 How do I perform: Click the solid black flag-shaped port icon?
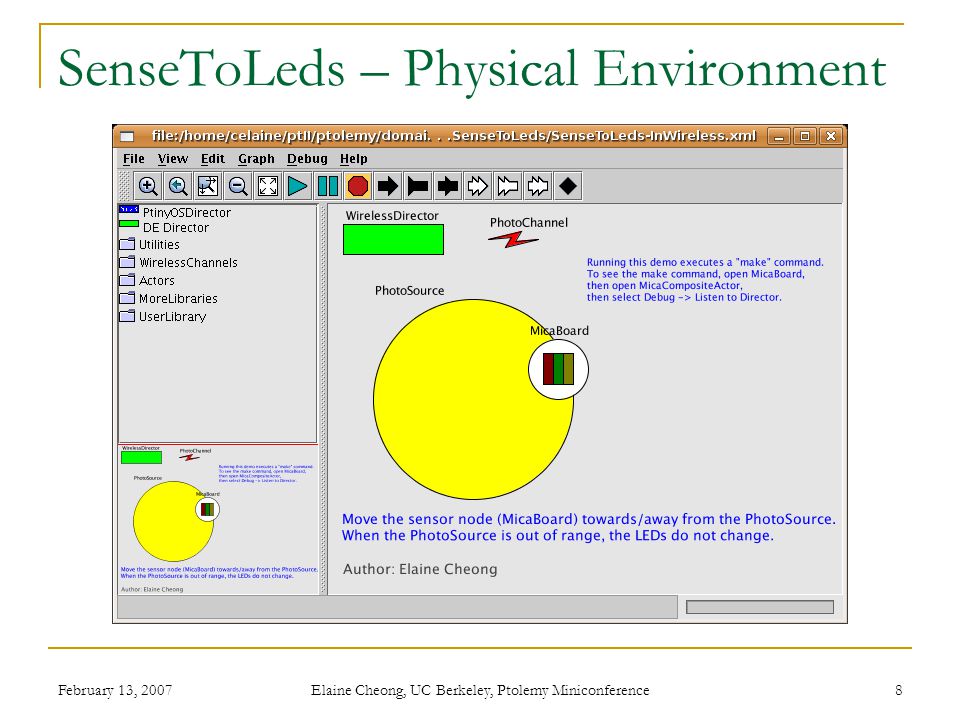coord(418,186)
